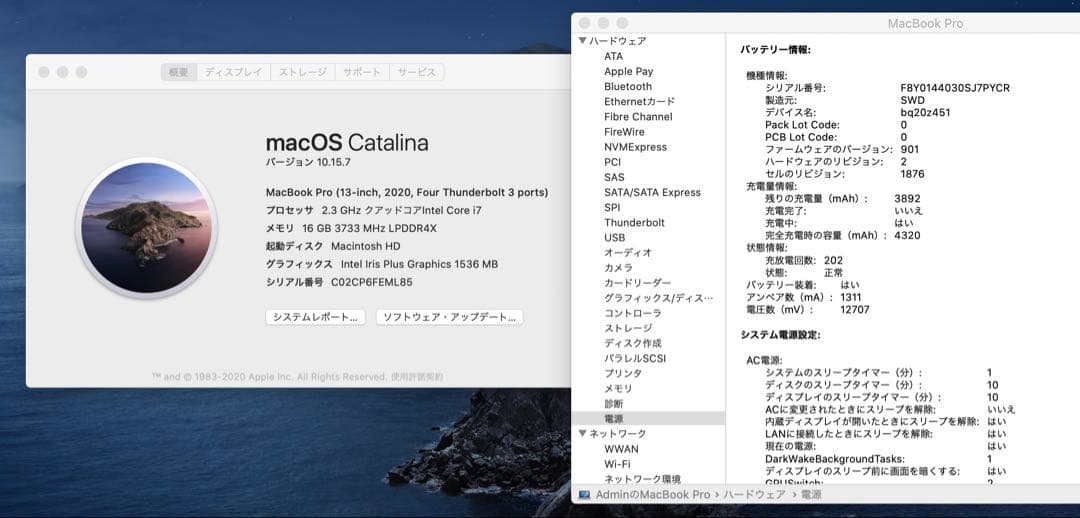Click the full charge capacity 4320
The height and width of the screenshot is (518, 1080).
tap(907, 235)
